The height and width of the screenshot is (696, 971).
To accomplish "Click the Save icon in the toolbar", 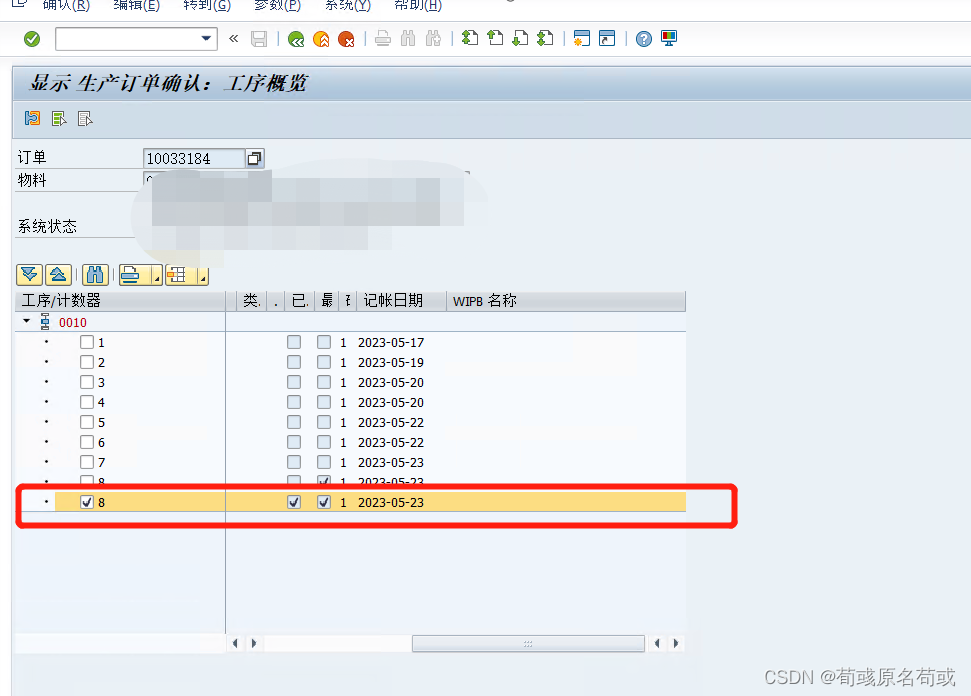I will point(259,38).
